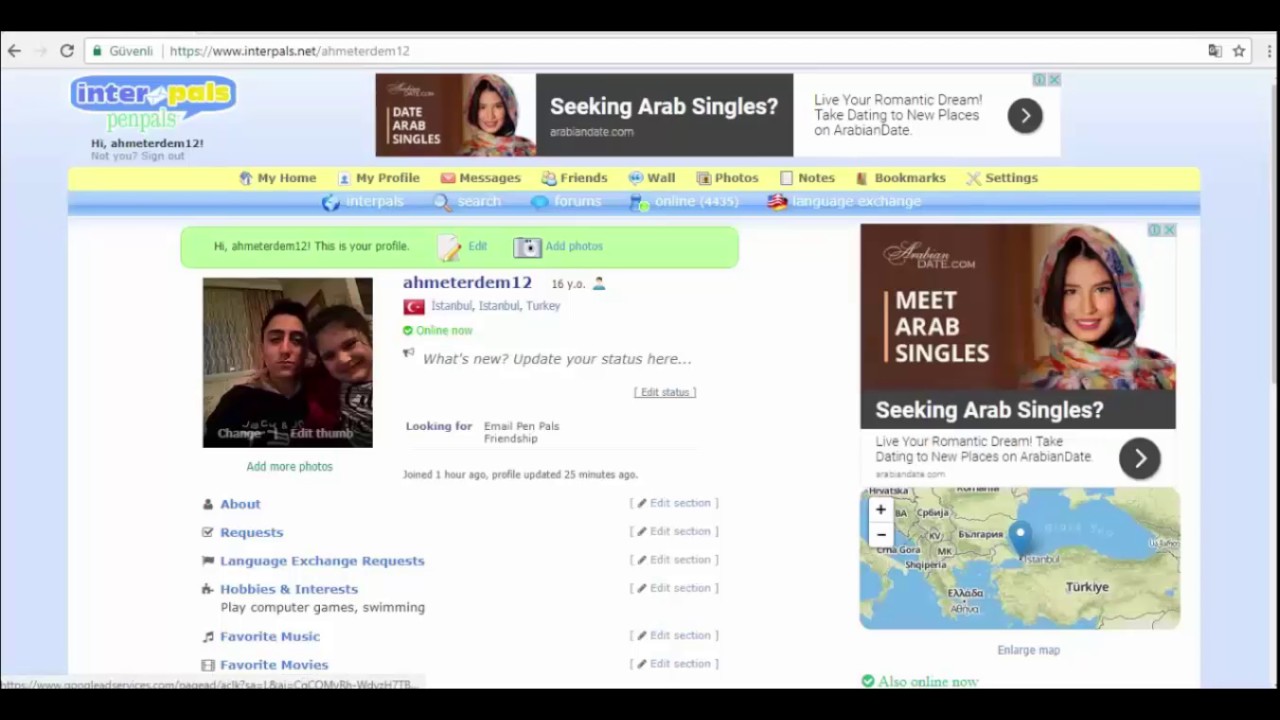The height and width of the screenshot is (720, 1280).
Task: Click the ahmeterdem12 username heading
Action: click(x=467, y=283)
